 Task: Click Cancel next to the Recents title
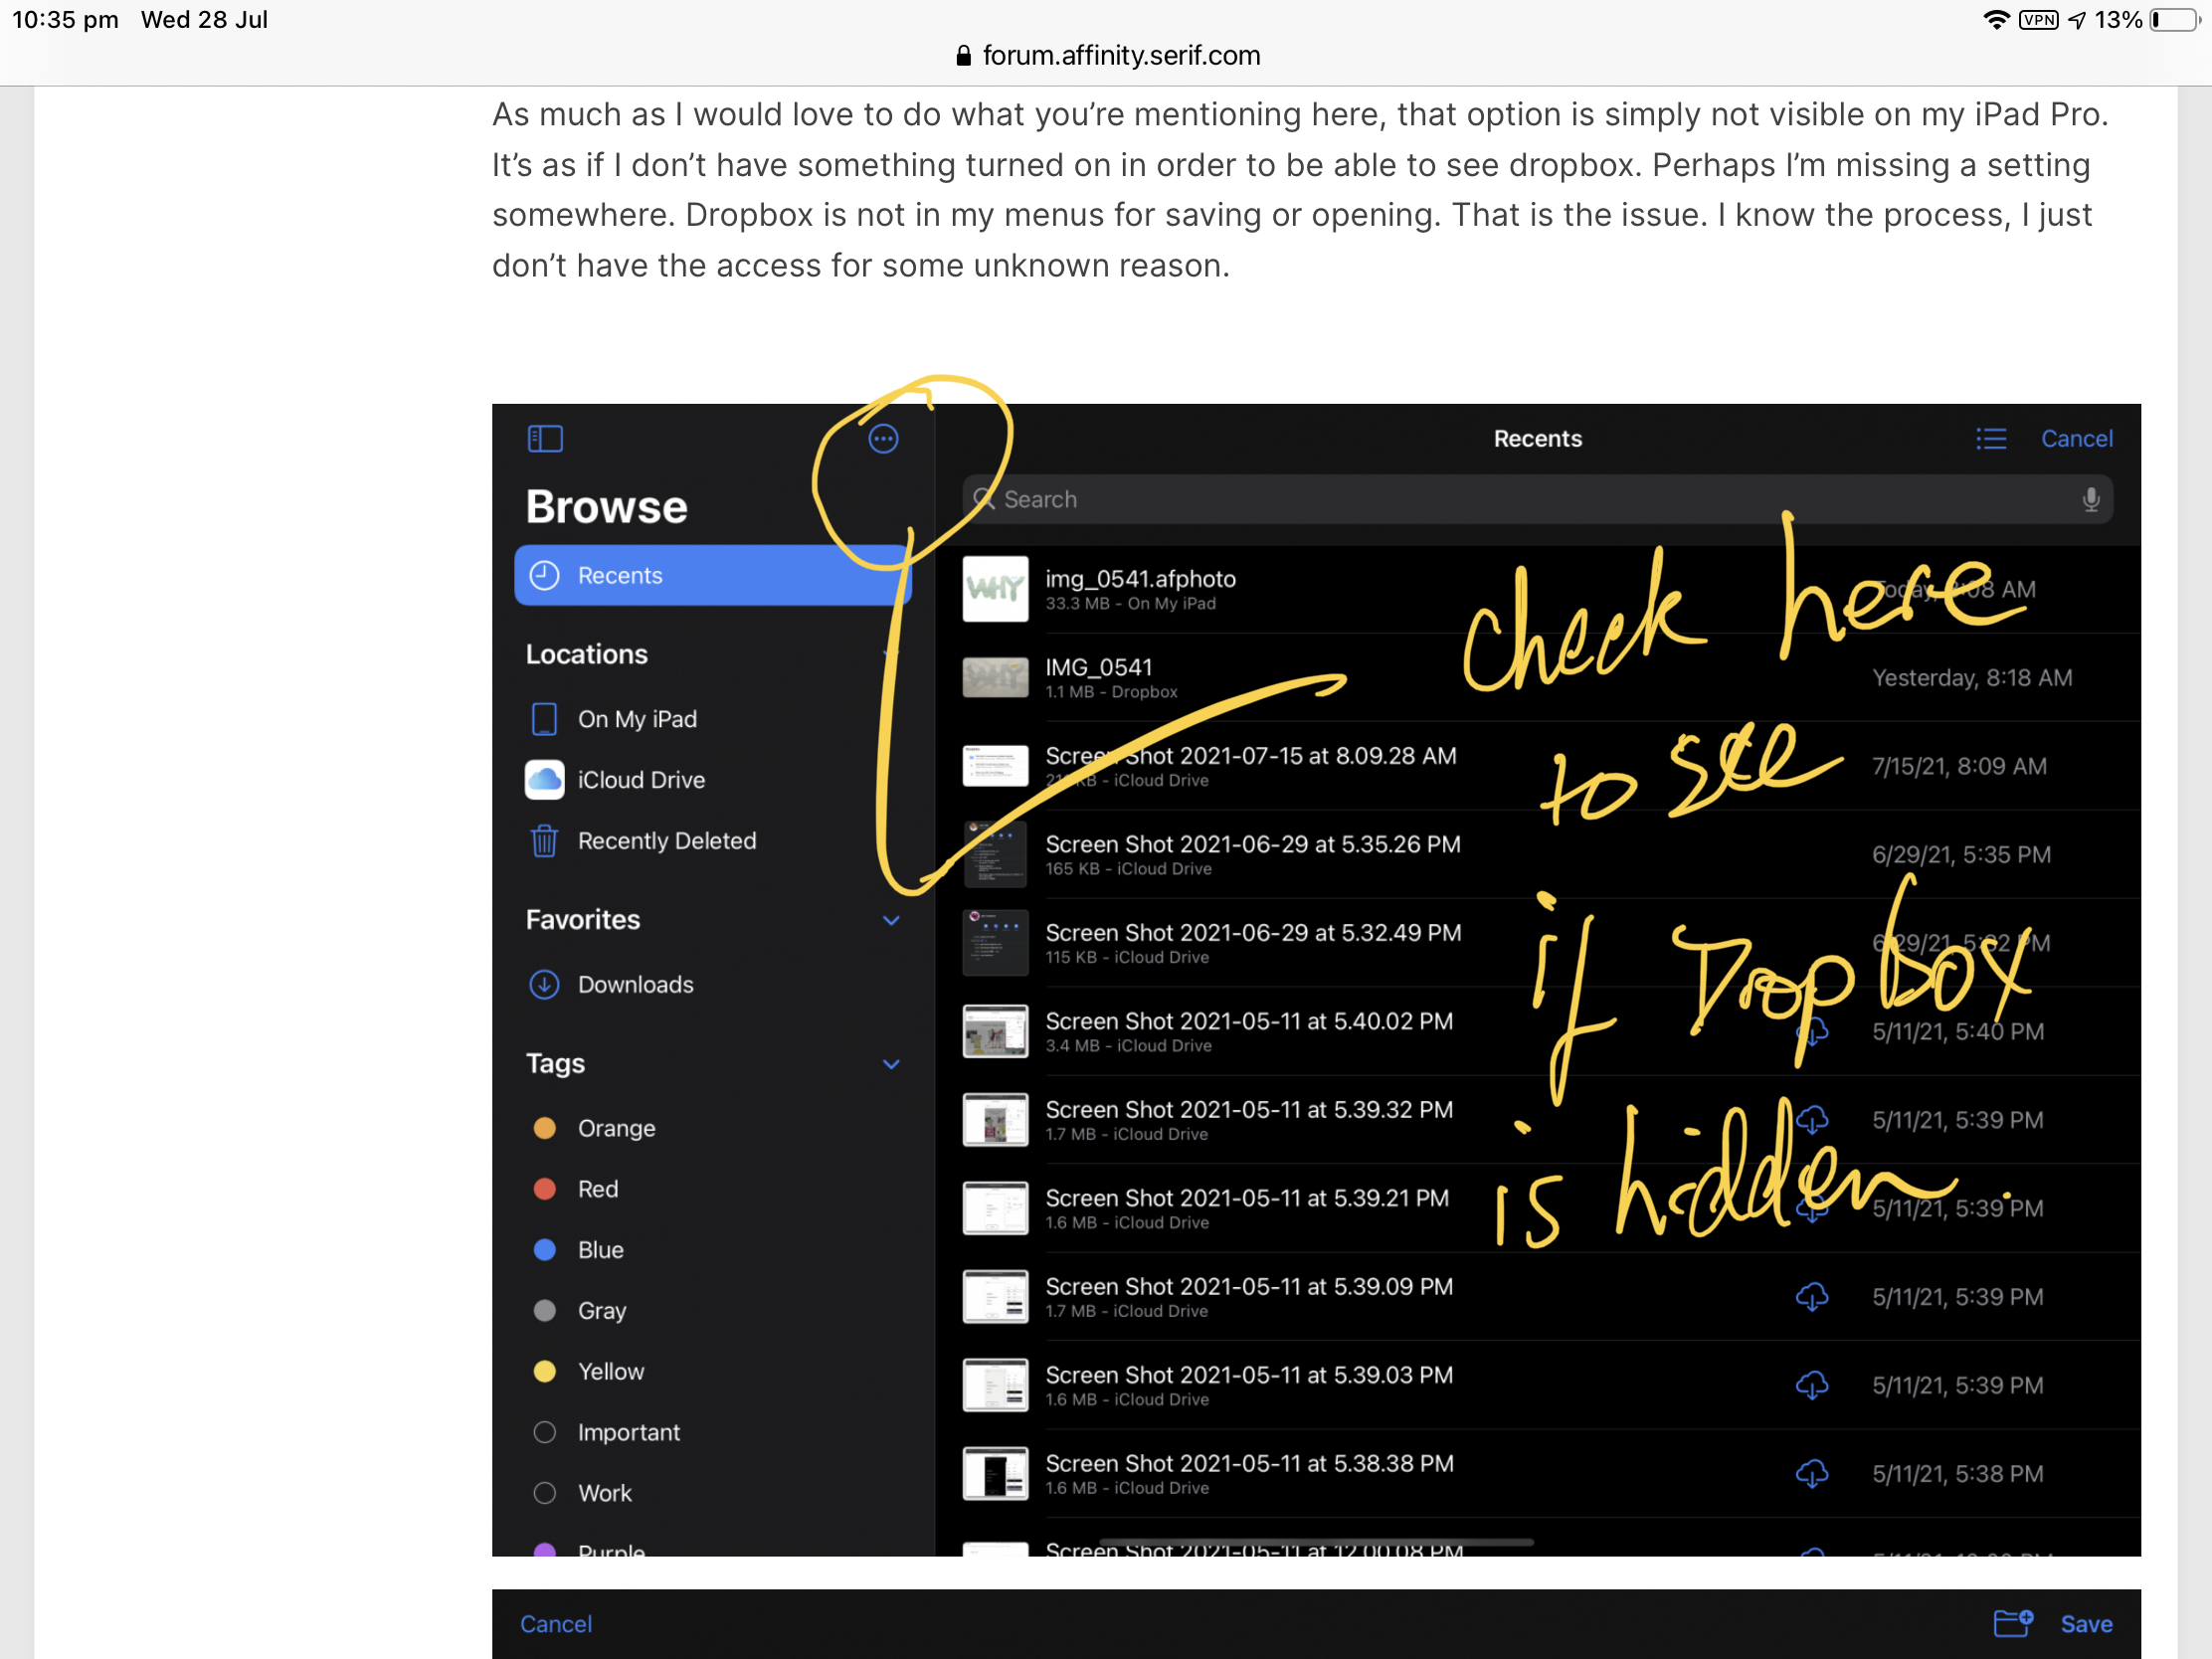click(x=2076, y=438)
